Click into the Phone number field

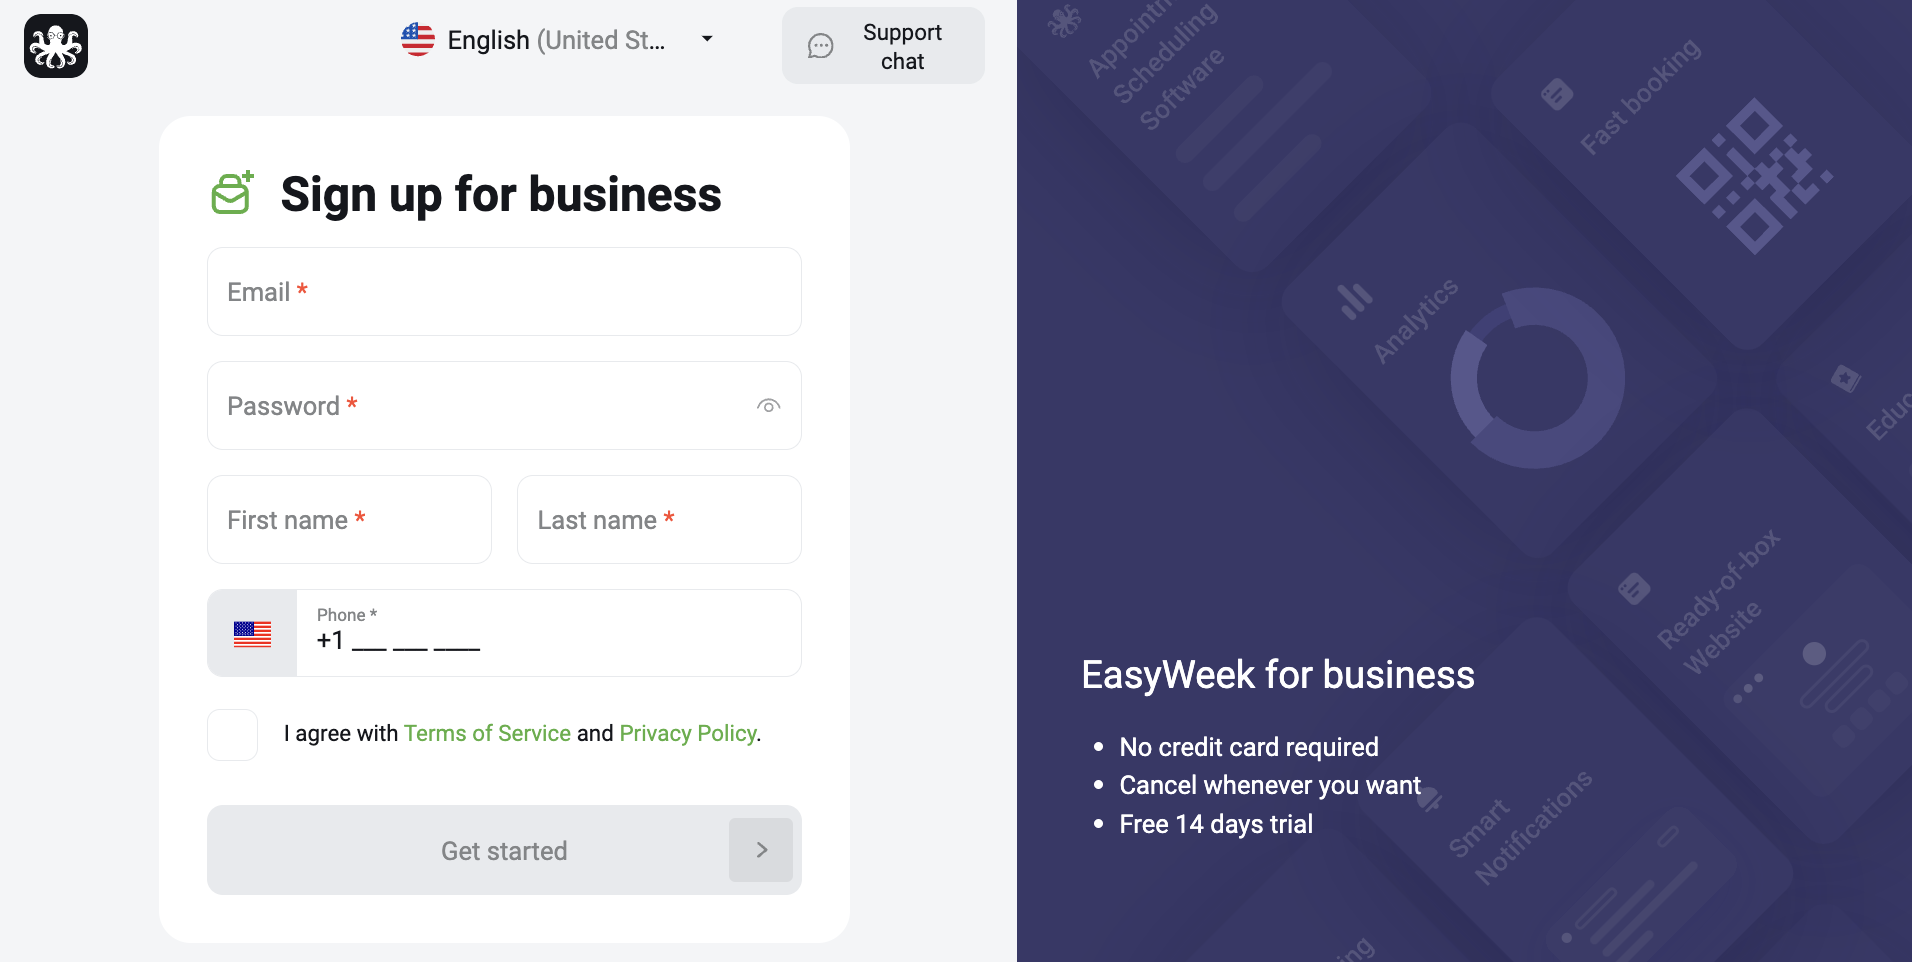click(549, 633)
